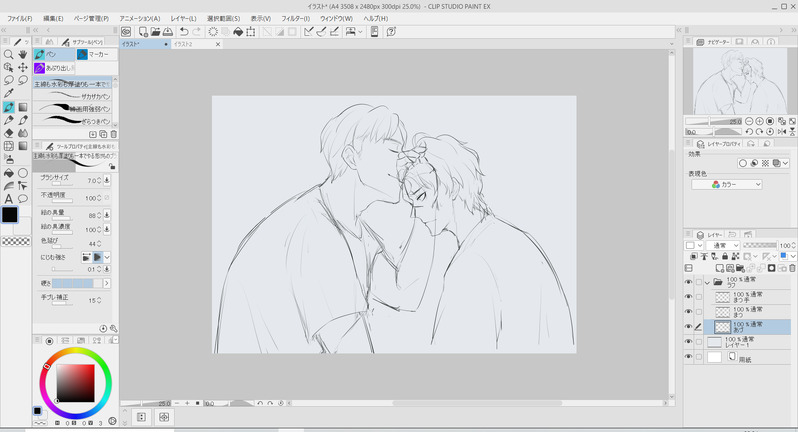This screenshot has height=432, width=798.
Task: Toggle the Lock layer icon
Action: 725,256
